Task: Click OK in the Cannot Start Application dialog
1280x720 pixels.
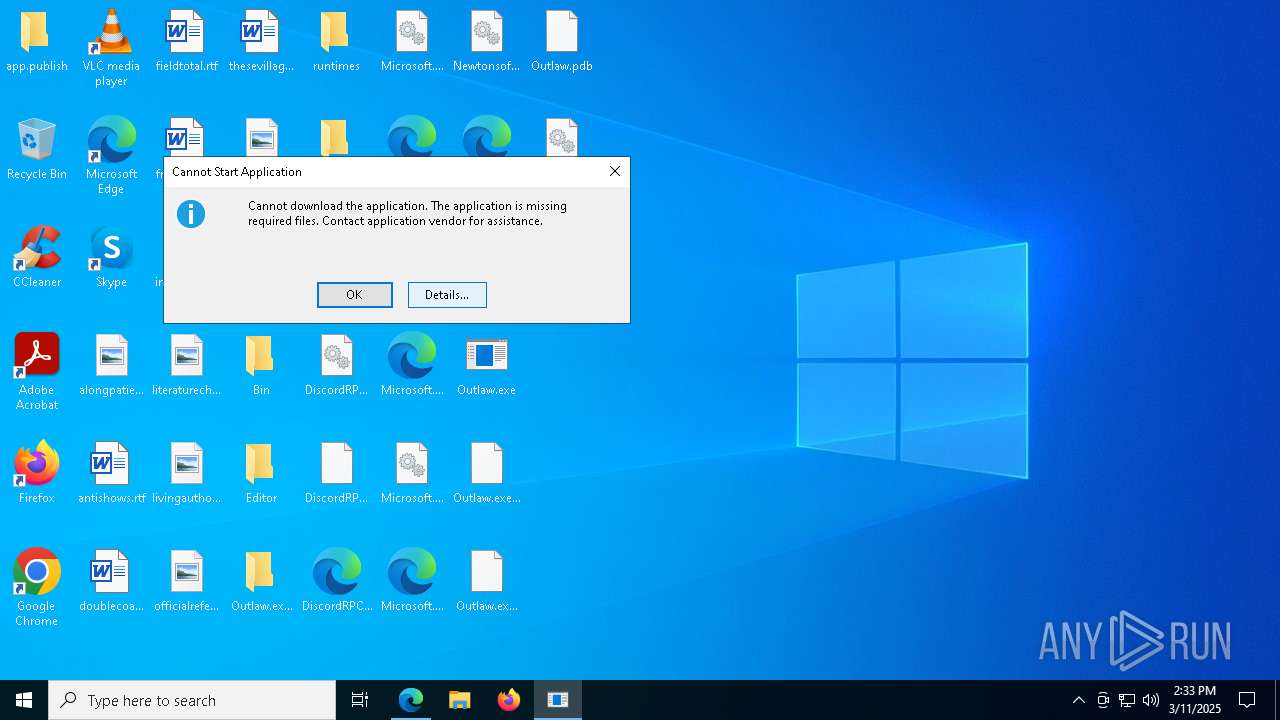Action: click(x=355, y=295)
